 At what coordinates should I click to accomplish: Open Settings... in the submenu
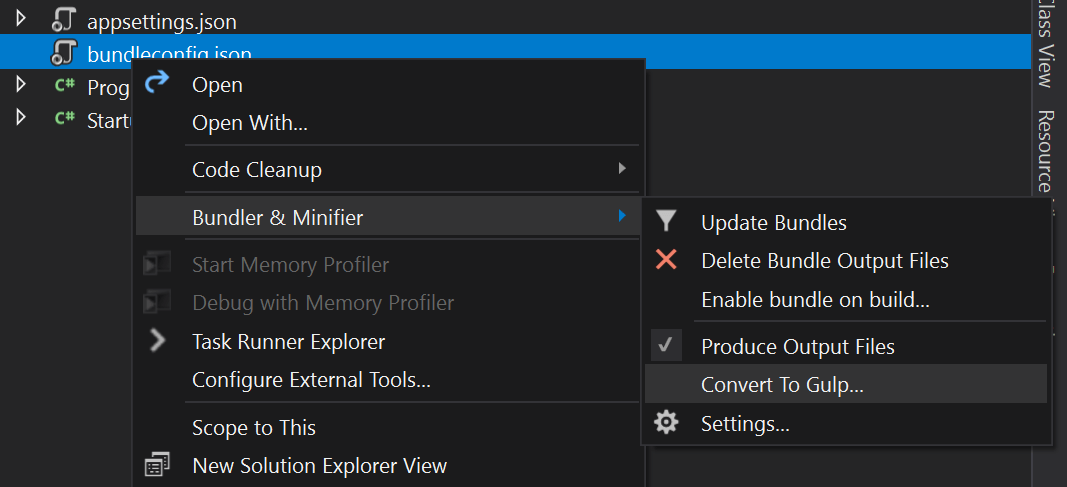pos(846,423)
